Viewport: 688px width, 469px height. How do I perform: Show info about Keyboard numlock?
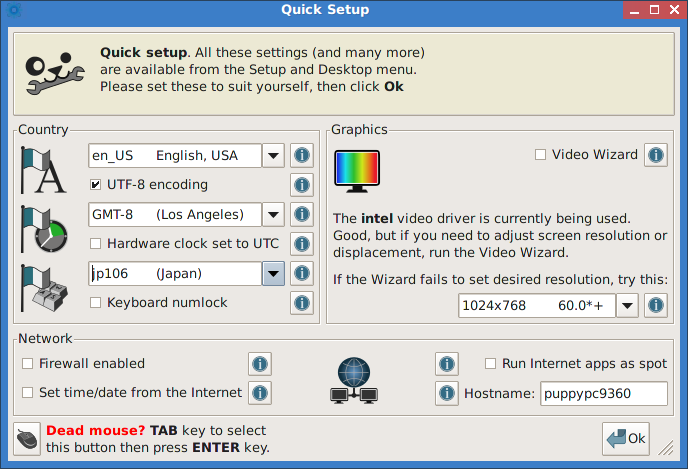pos(302,303)
